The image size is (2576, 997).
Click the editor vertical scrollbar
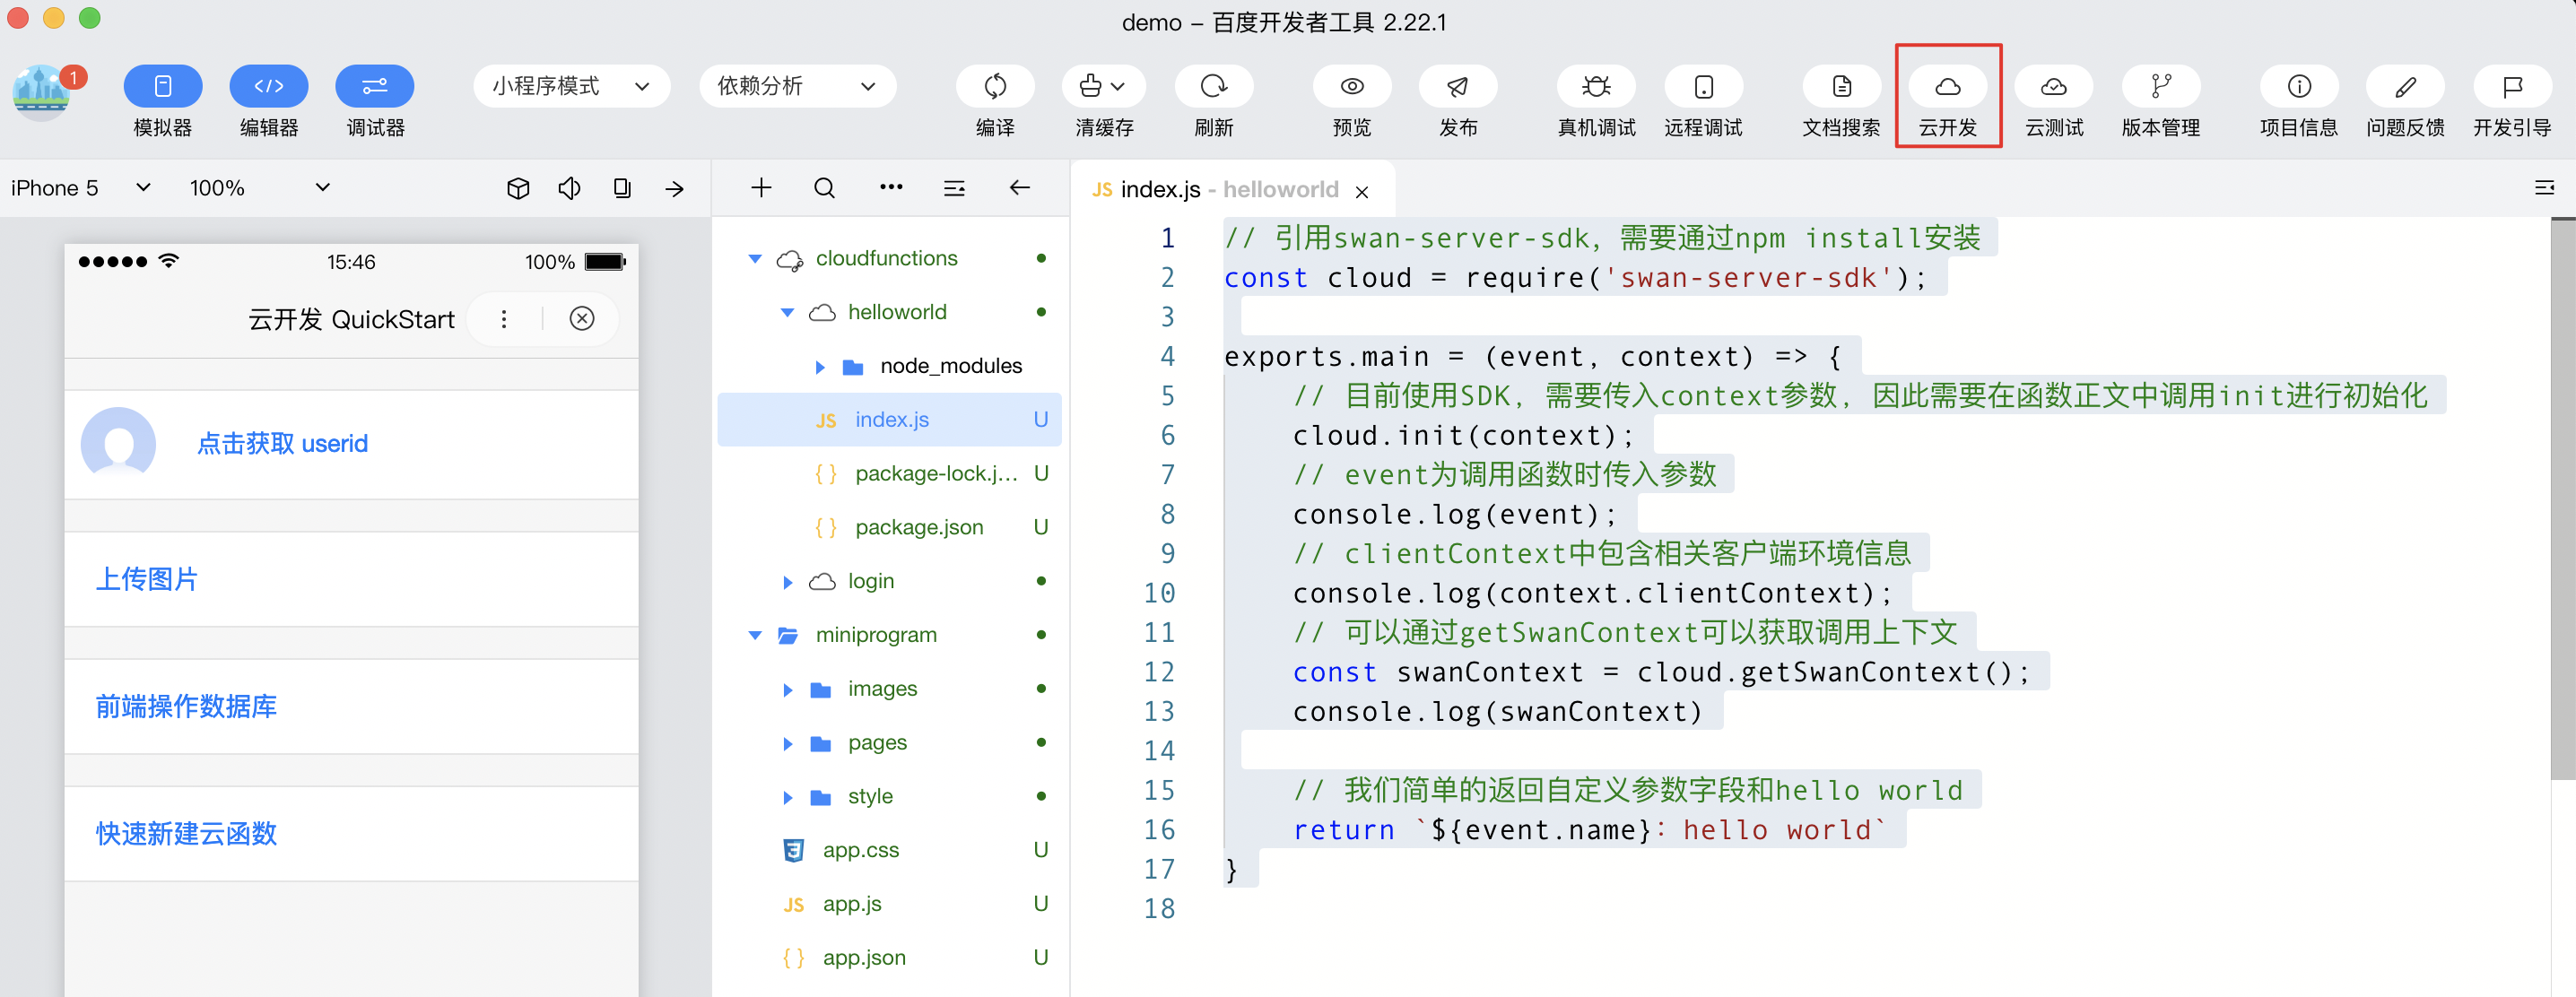[x=2562, y=500]
